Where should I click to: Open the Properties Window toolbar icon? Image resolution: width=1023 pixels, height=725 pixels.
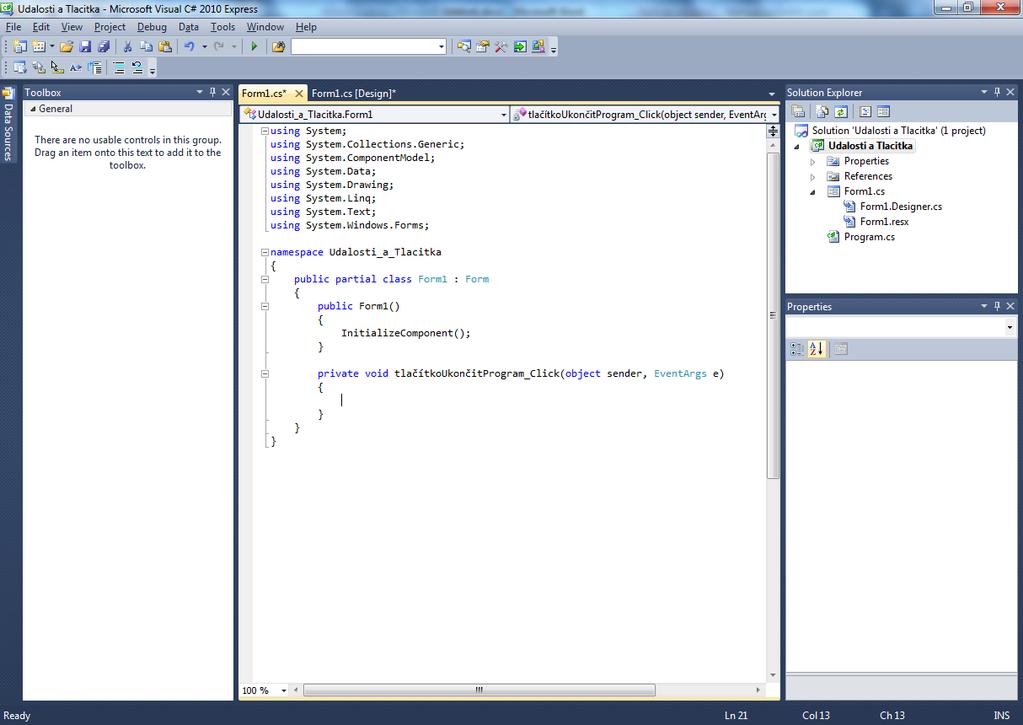coord(483,46)
